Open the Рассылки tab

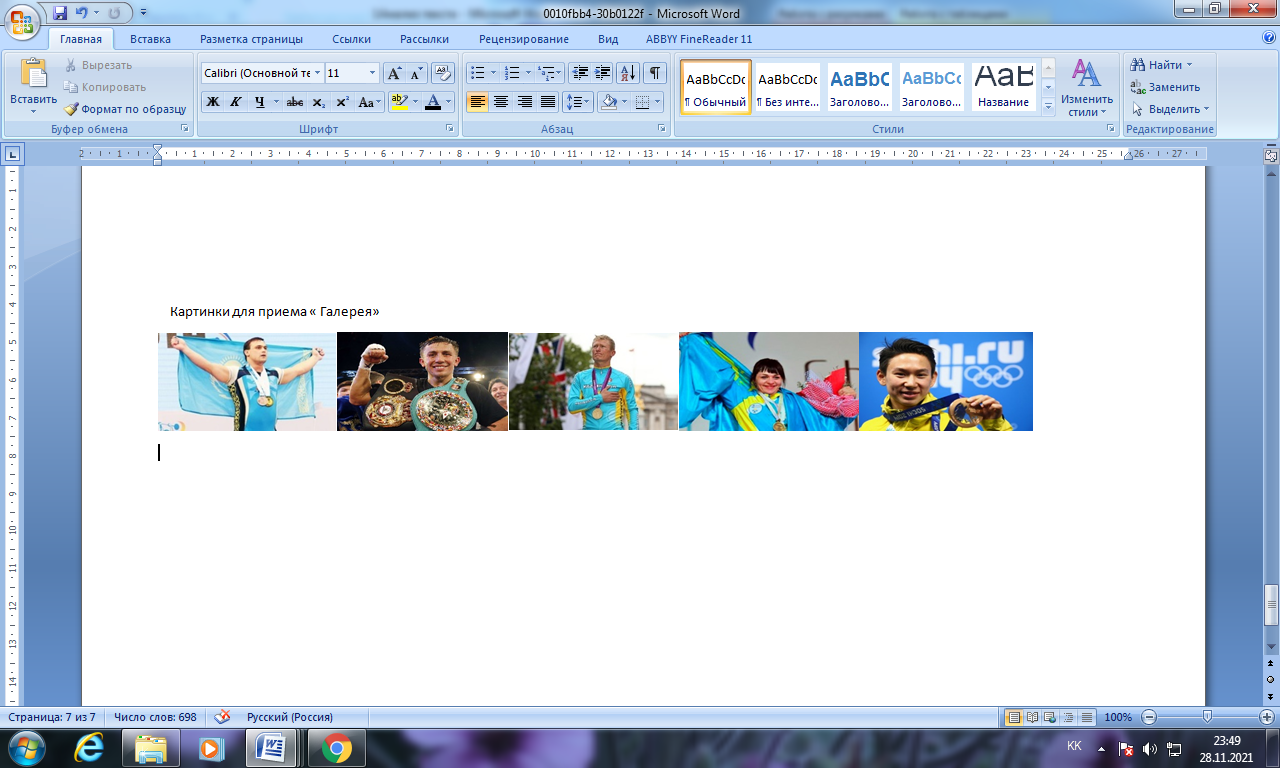(x=424, y=39)
